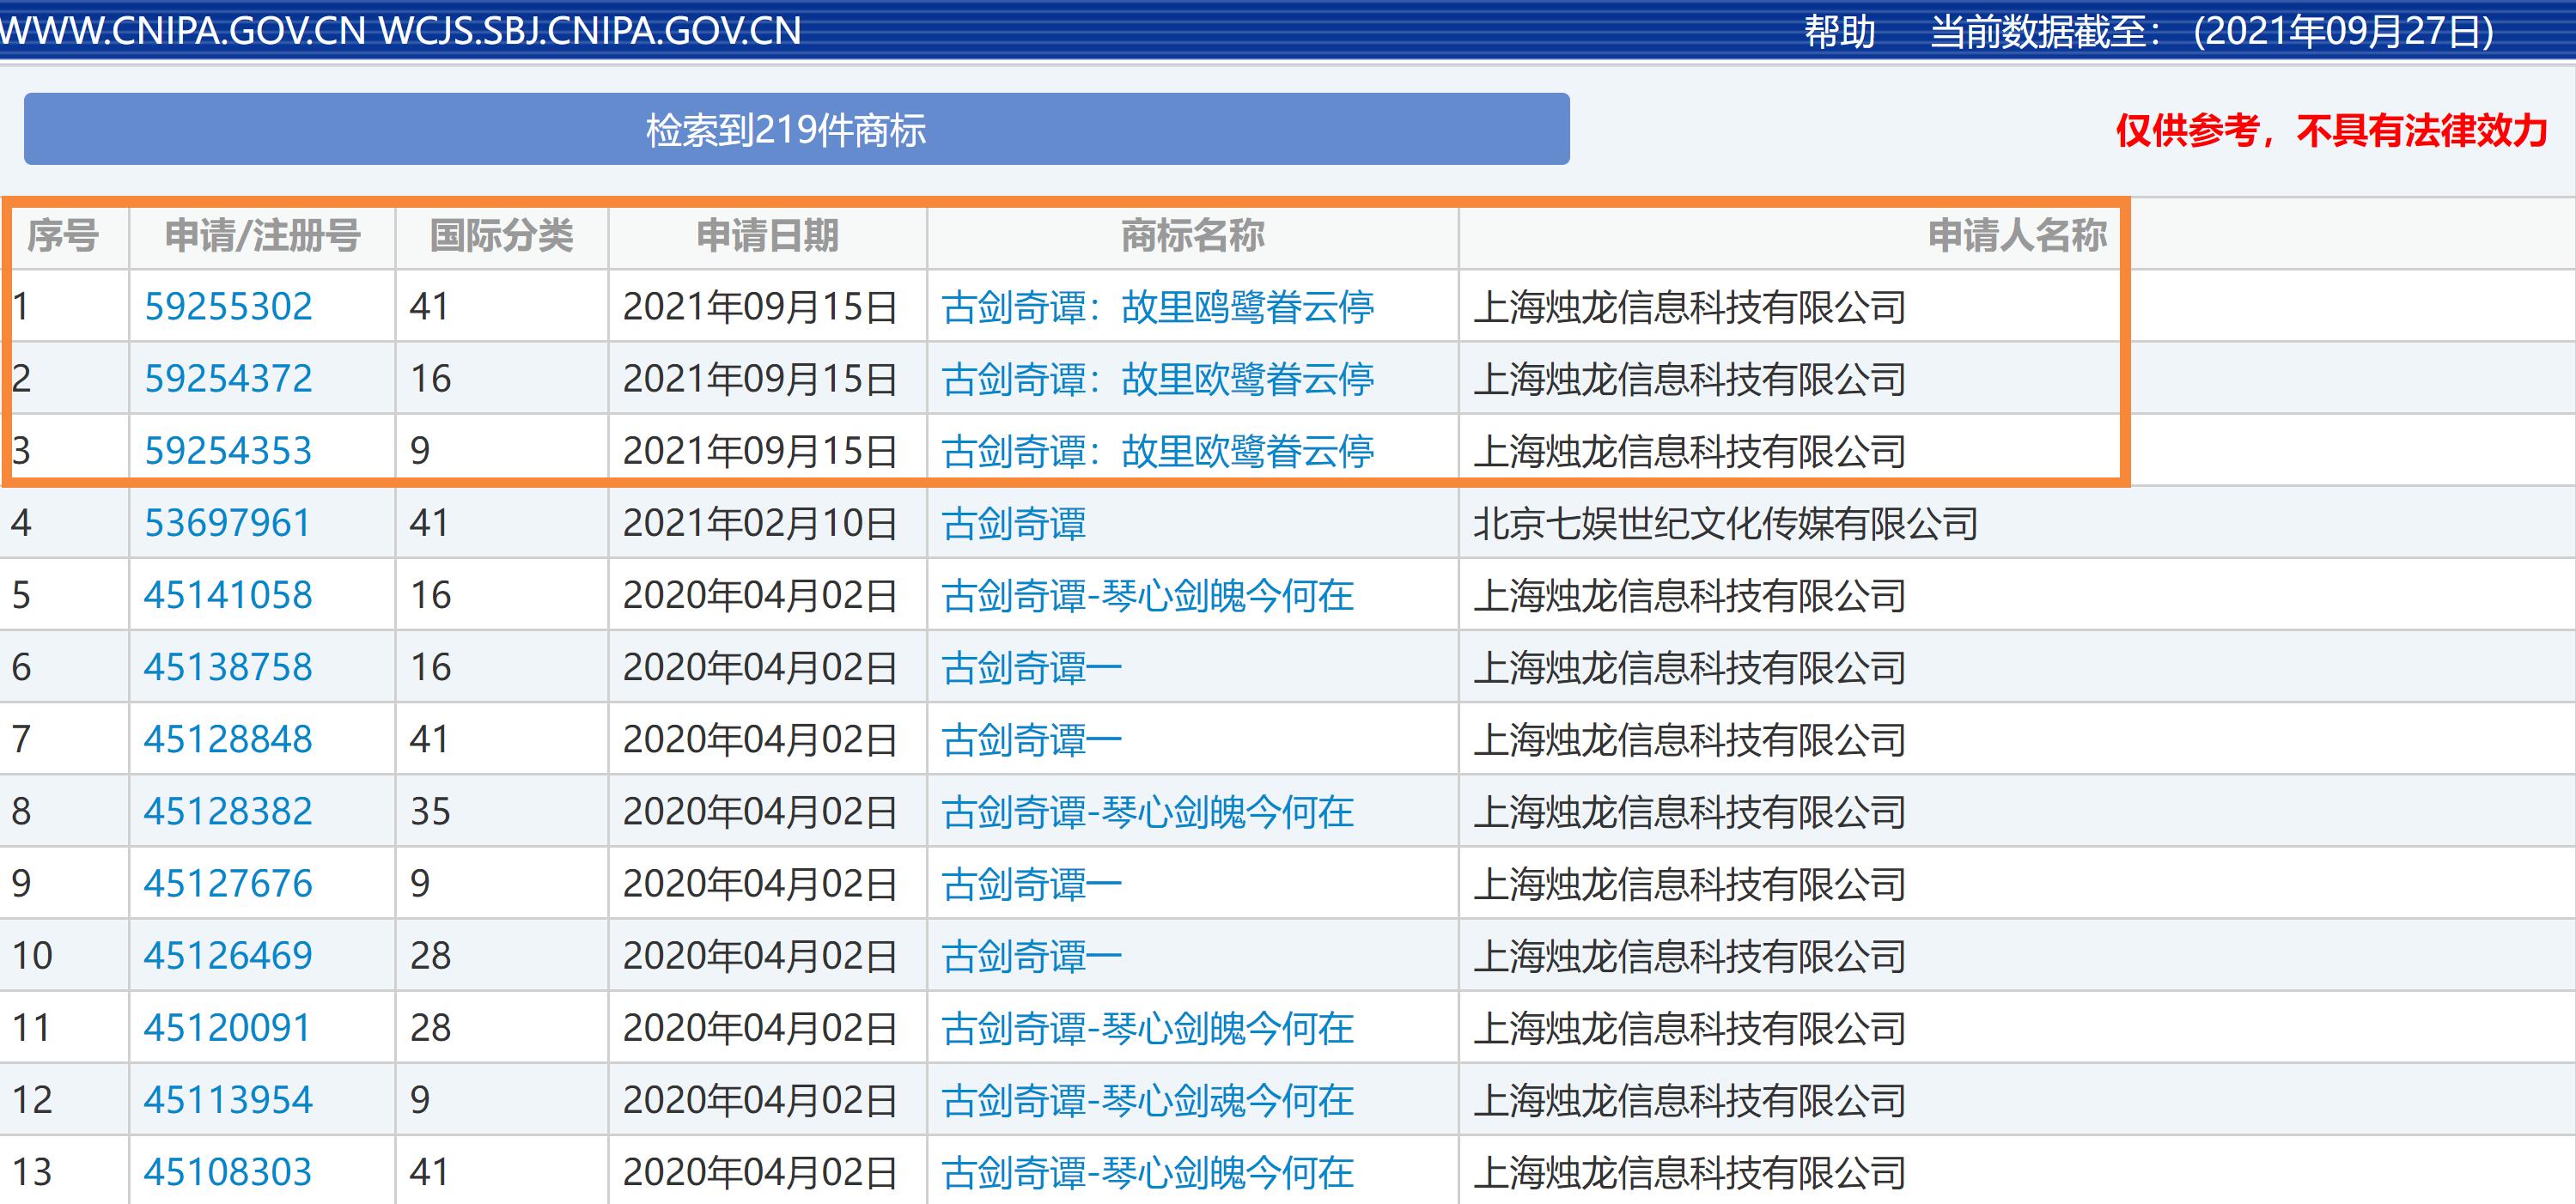This screenshot has height=1204, width=2576.
Task: Click the 商标名称 column header
Action: [1192, 236]
